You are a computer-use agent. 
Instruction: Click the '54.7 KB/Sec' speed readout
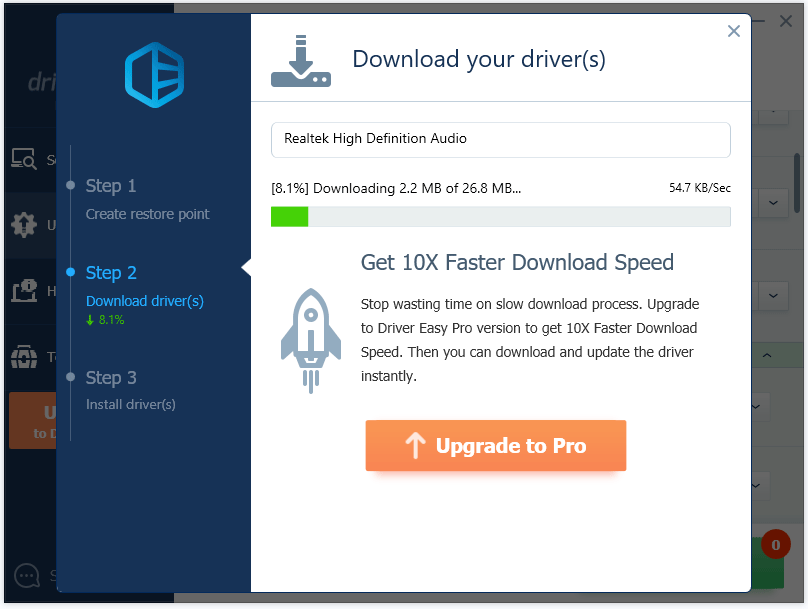pos(700,188)
